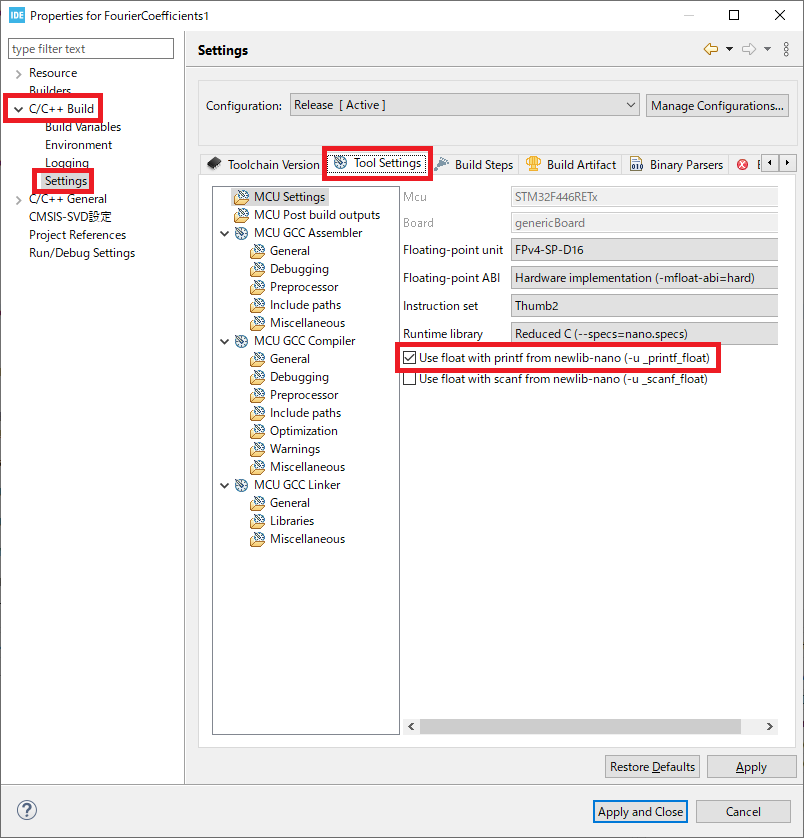Click the type filter text field
This screenshot has width=804, height=838.
[91, 49]
